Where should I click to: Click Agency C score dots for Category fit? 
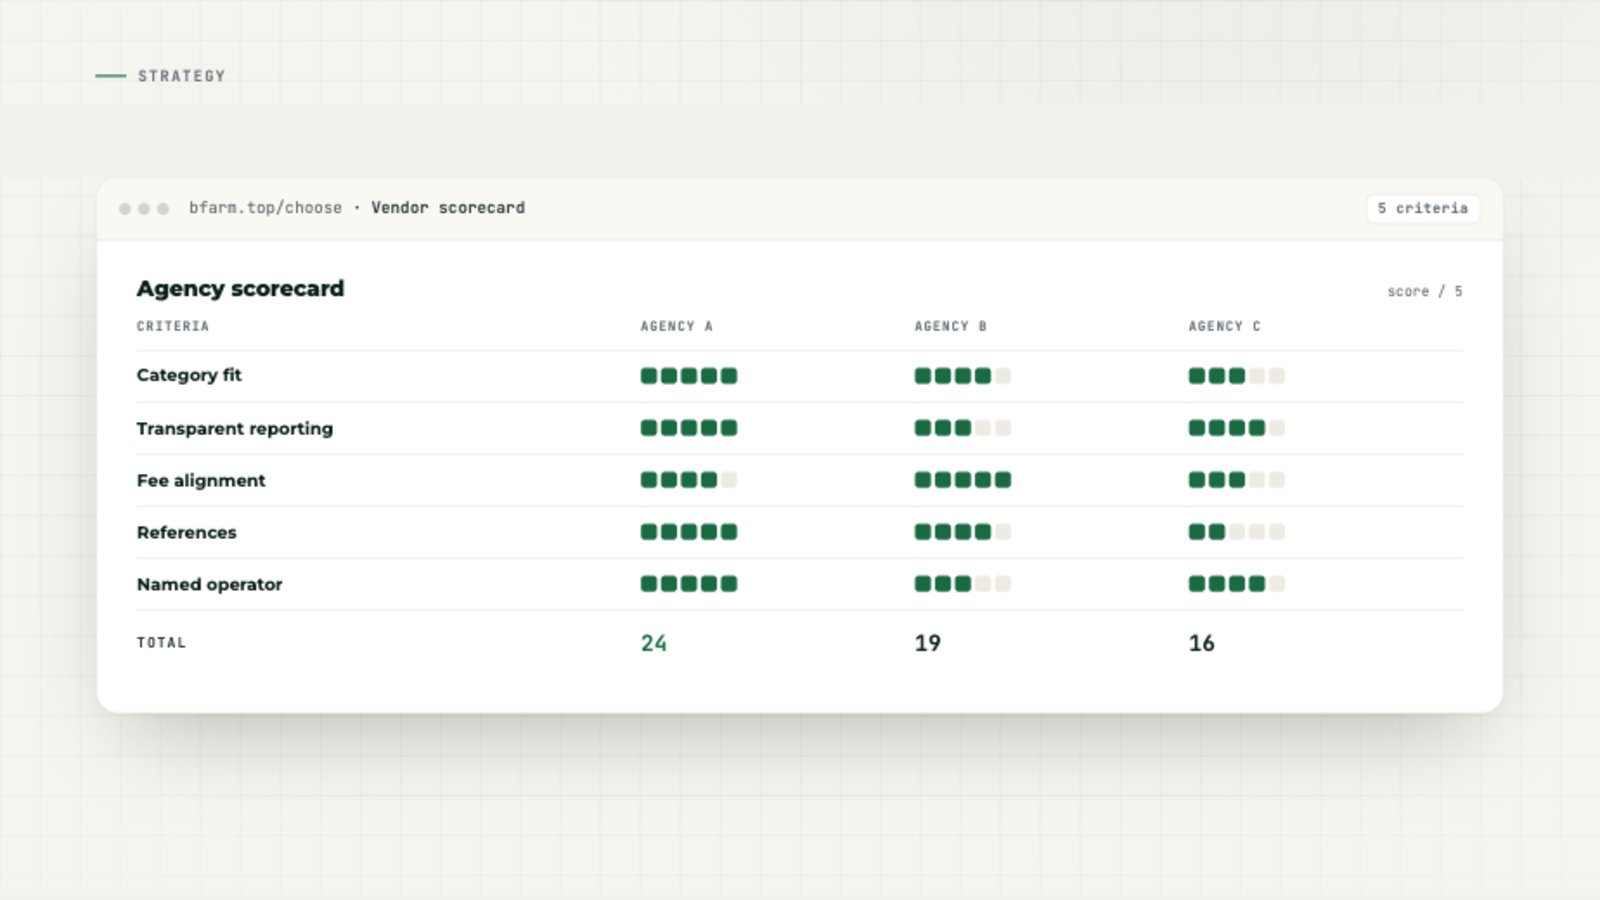(1237, 376)
